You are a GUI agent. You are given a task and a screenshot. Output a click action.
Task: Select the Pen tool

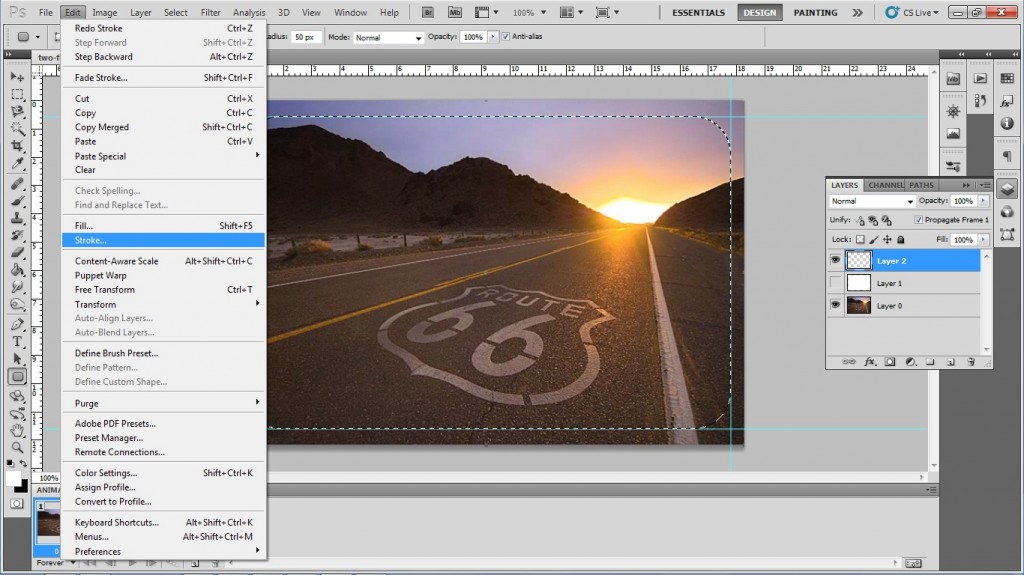[17, 325]
